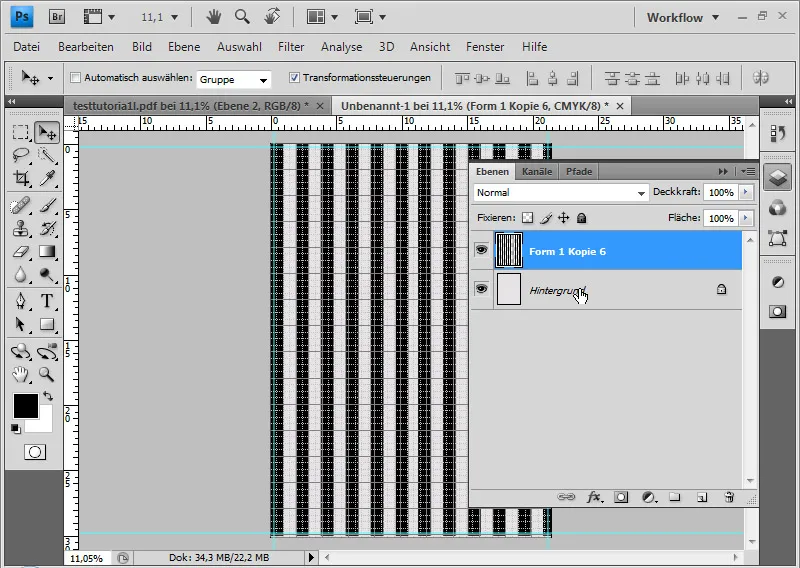
Task: Open the Filter menu
Action: tap(291, 47)
